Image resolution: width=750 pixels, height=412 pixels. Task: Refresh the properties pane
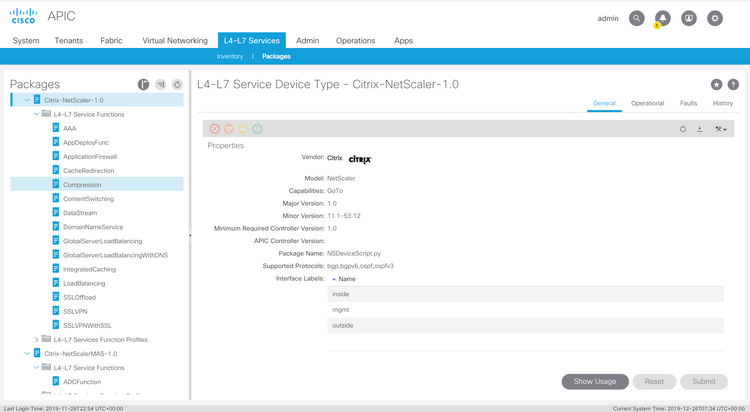(683, 129)
